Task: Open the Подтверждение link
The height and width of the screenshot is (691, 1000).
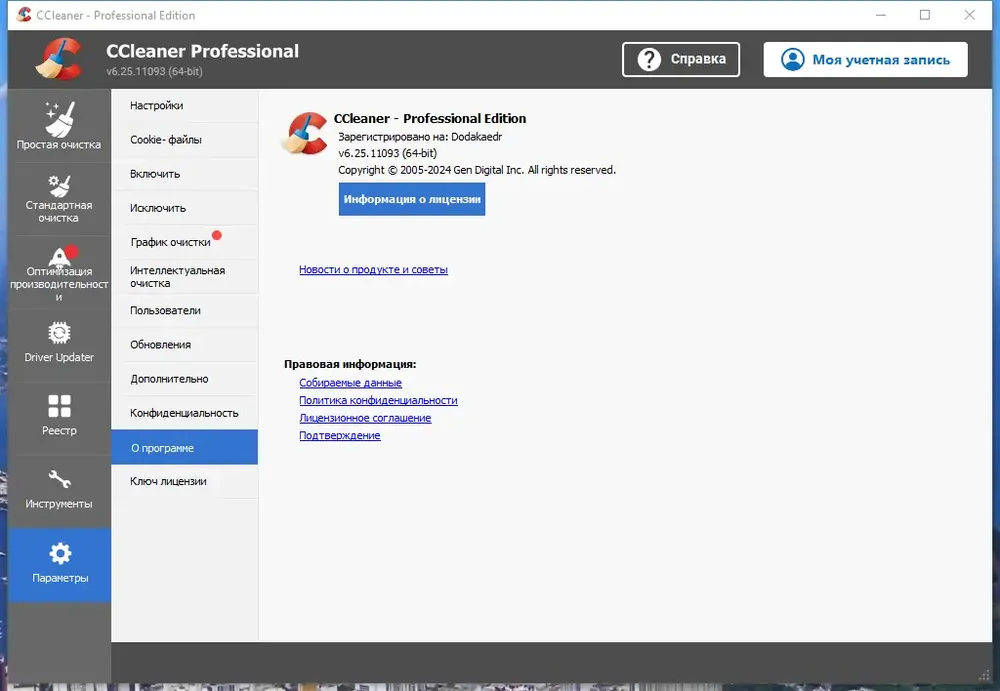Action: click(x=340, y=435)
